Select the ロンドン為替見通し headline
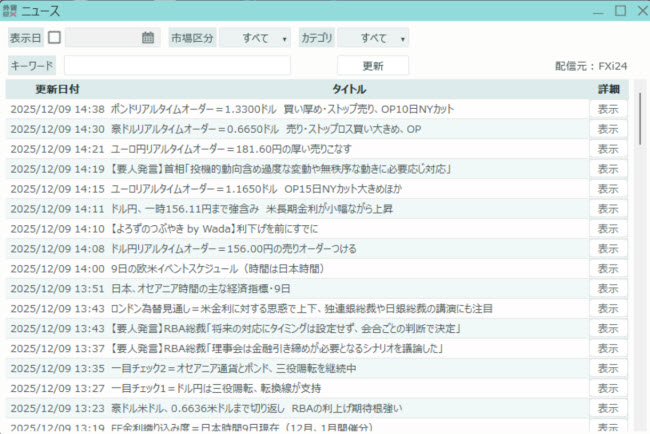This screenshot has width=650, height=434. [301, 309]
